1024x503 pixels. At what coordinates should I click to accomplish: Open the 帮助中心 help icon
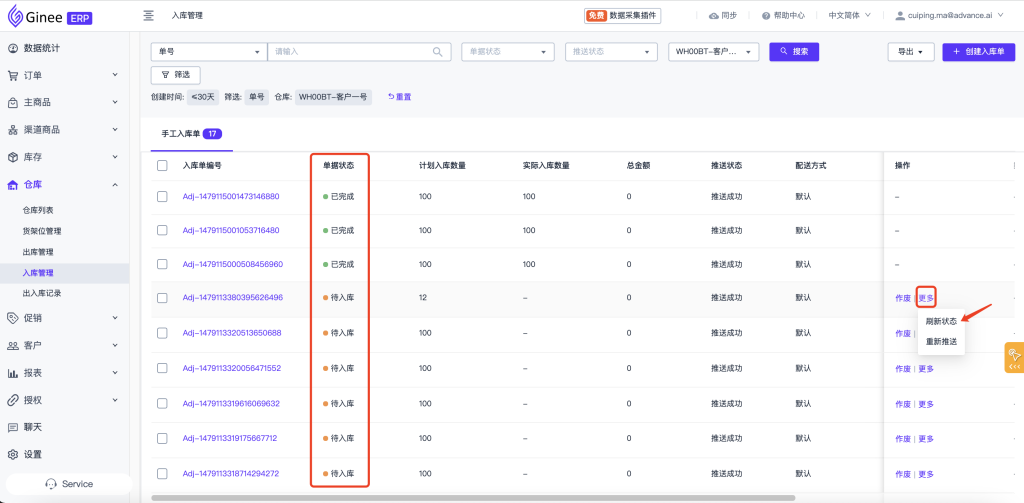click(766, 16)
